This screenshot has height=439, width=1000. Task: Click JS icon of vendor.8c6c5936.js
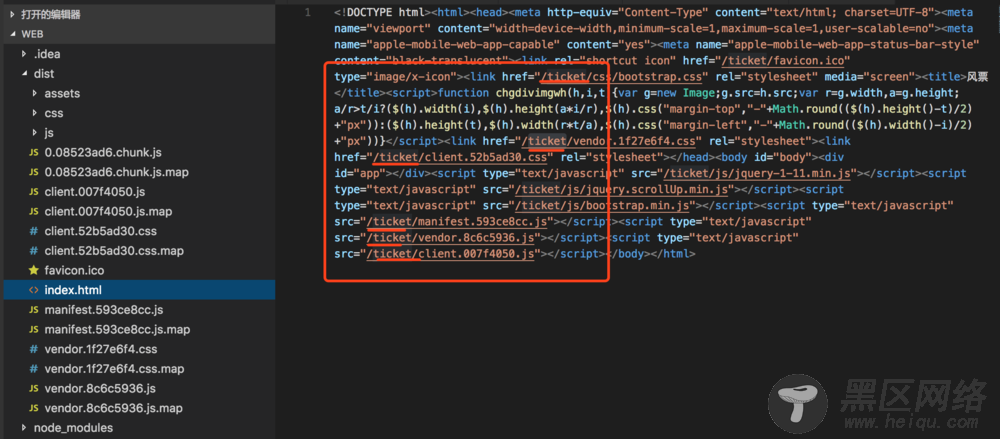click(33, 389)
